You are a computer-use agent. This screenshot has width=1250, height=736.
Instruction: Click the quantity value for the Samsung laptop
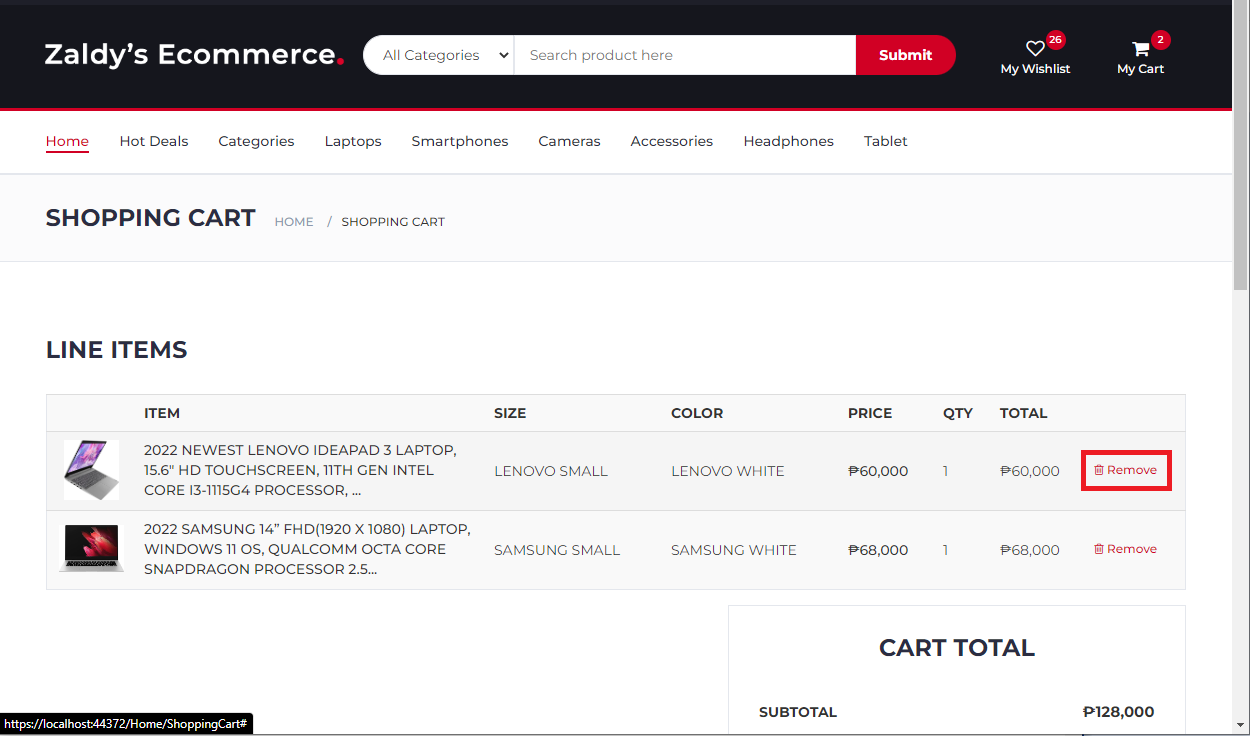[x=945, y=549]
